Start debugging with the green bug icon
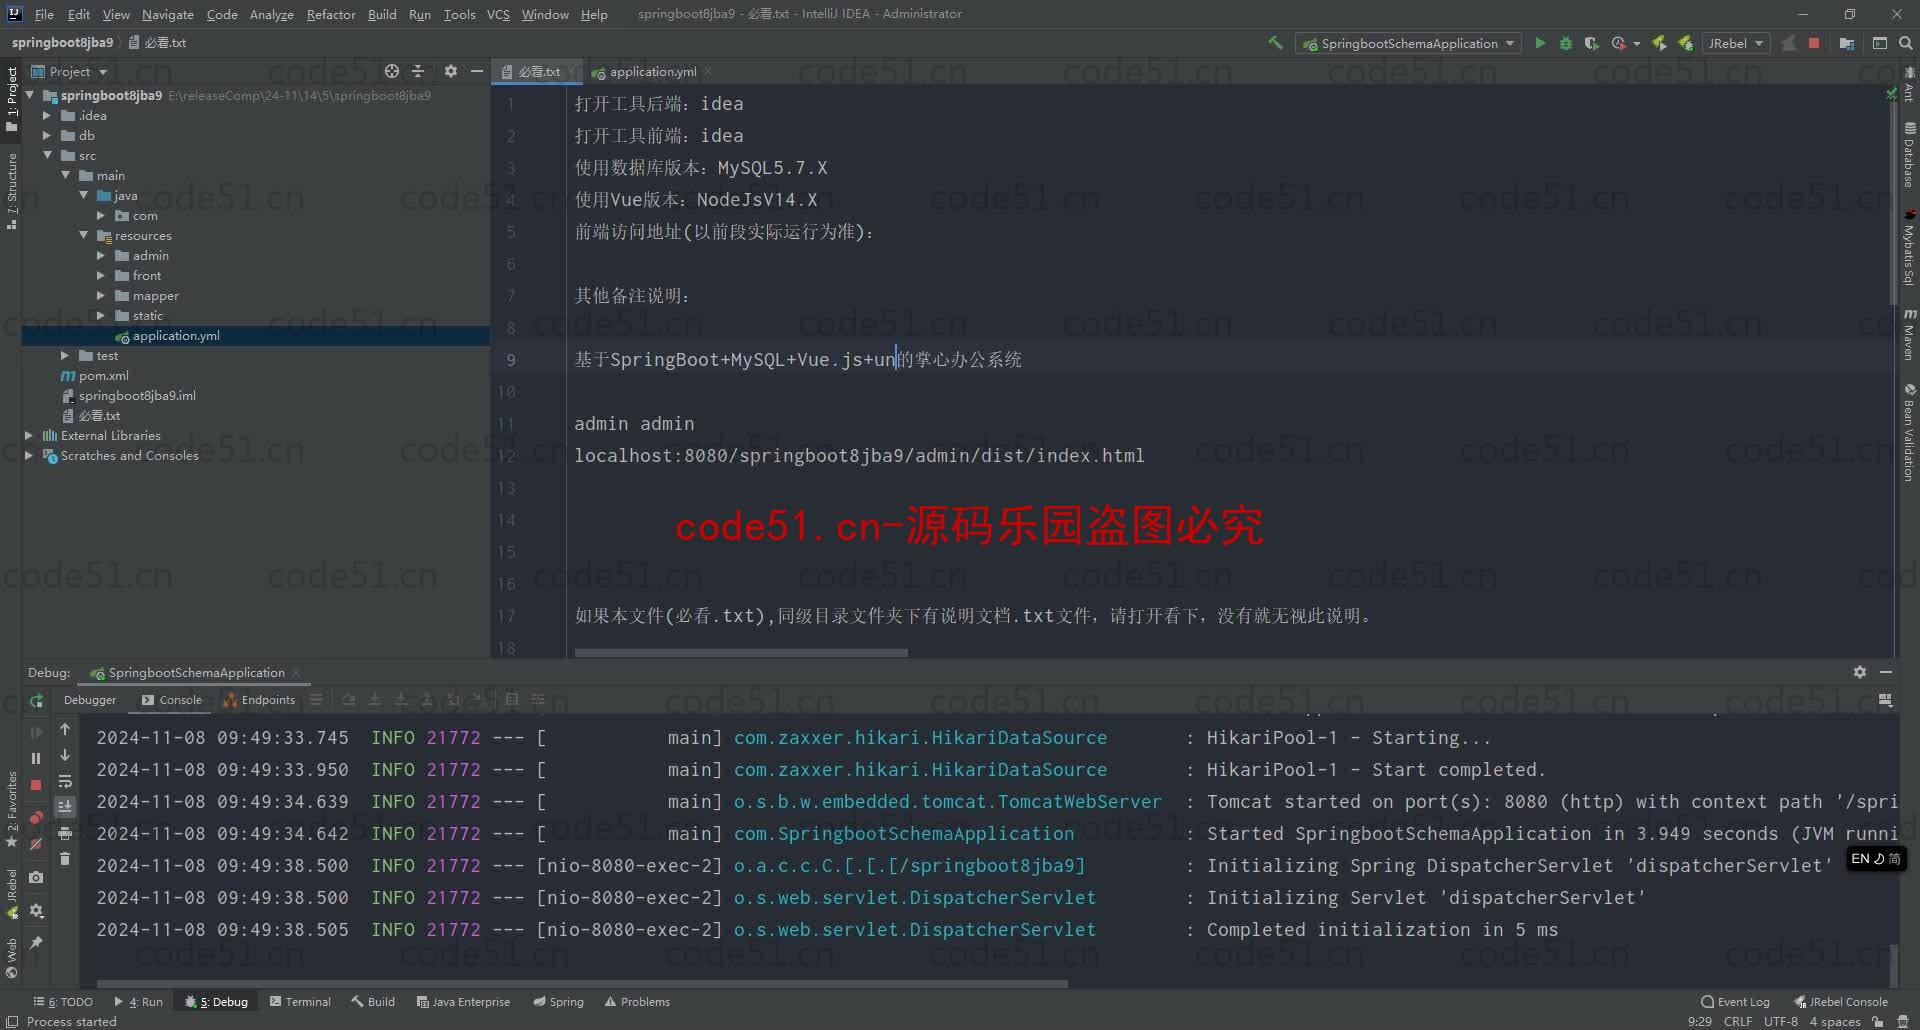The height and width of the screenshot is (1030, 1920). point(1566,43)
